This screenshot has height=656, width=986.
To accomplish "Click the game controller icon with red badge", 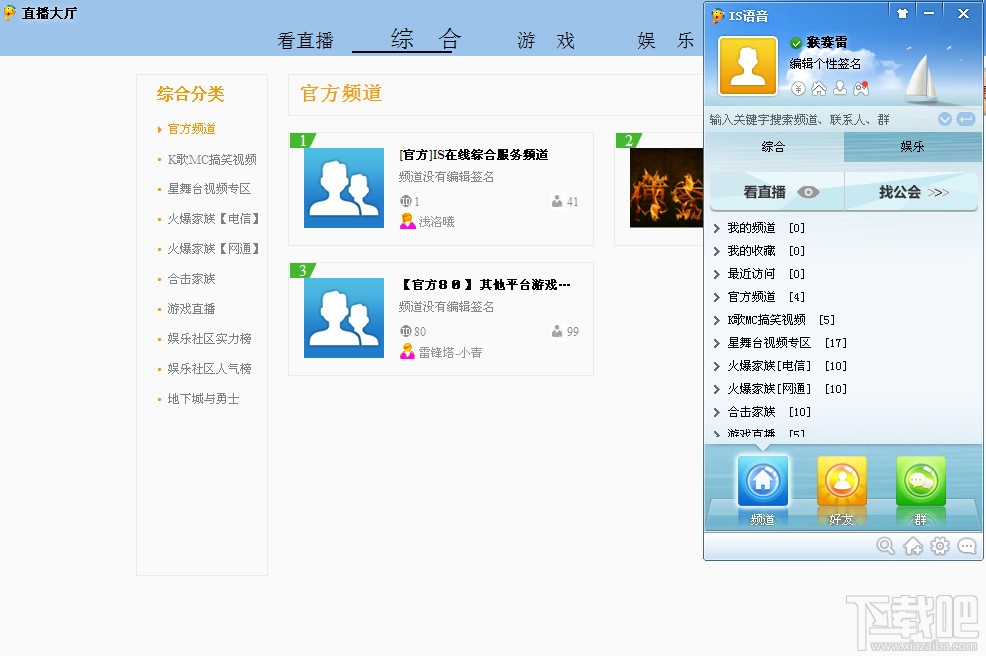I will click(x=860, y=89).
